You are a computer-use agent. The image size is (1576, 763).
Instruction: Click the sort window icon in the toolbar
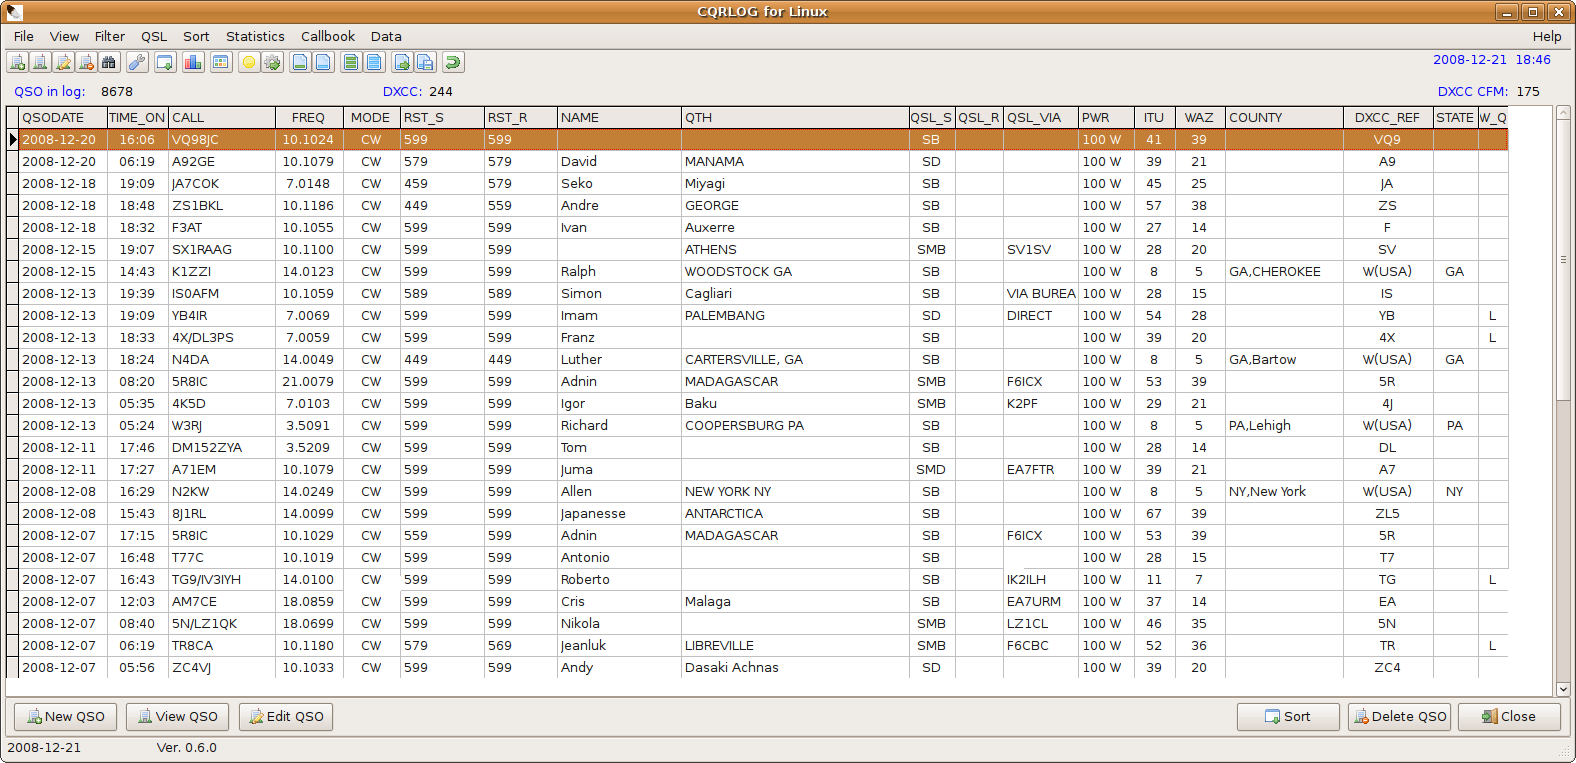pos(165,62)
